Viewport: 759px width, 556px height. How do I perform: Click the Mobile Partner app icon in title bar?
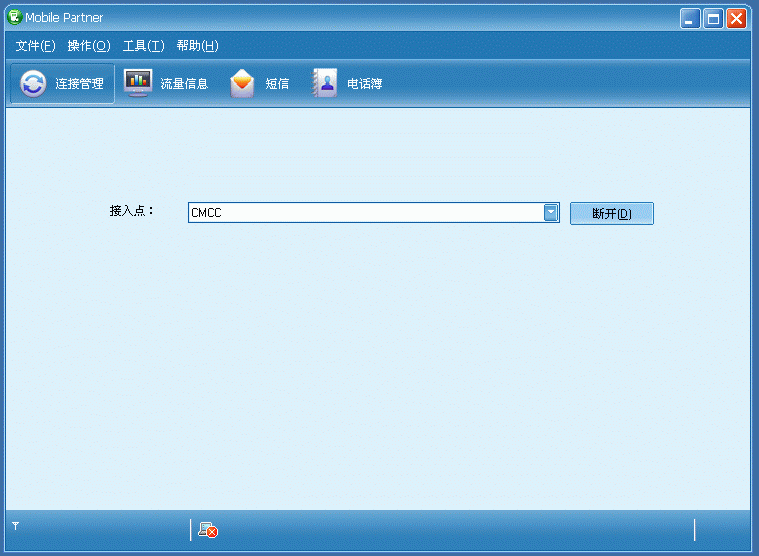coord(14,17)
